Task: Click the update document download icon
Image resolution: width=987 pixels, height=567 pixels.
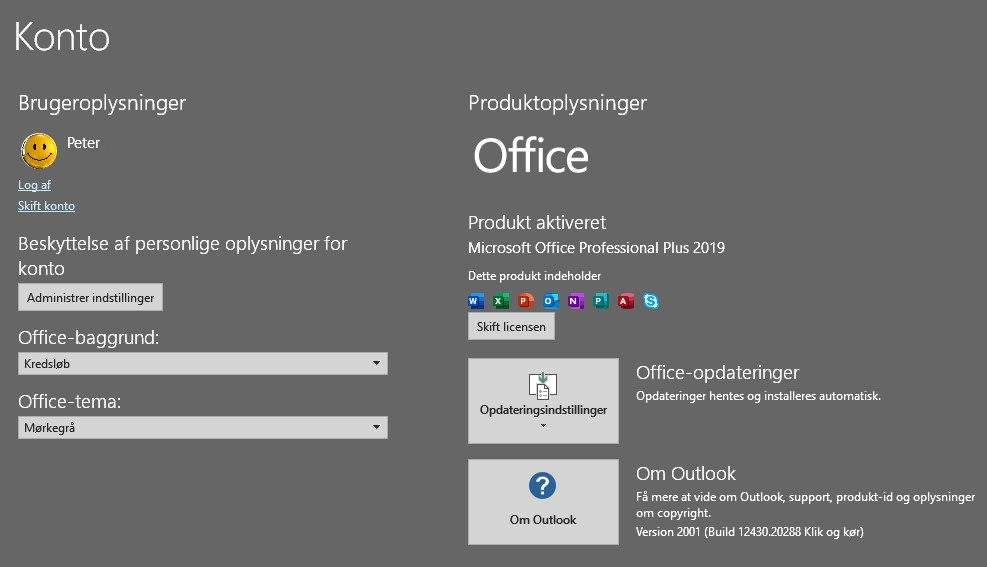Action: point(543,386)
